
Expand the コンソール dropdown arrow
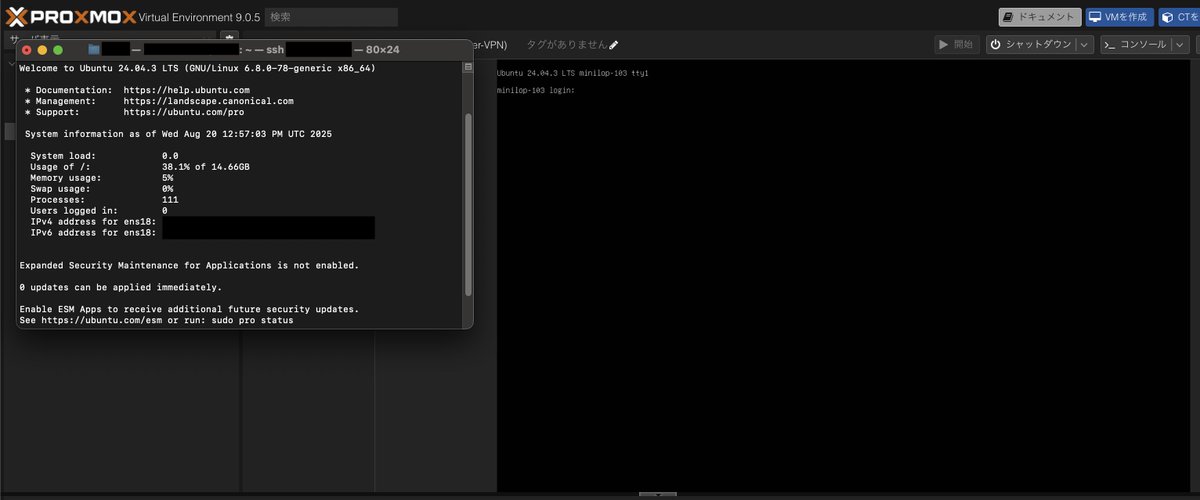point(1179,44)
